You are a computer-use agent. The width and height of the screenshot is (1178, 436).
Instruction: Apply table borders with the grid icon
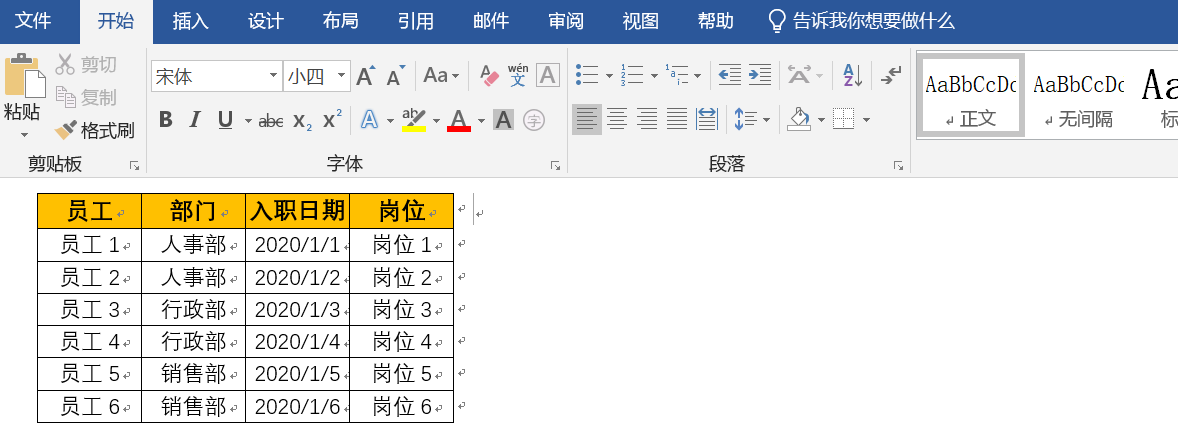coord(844,119)
